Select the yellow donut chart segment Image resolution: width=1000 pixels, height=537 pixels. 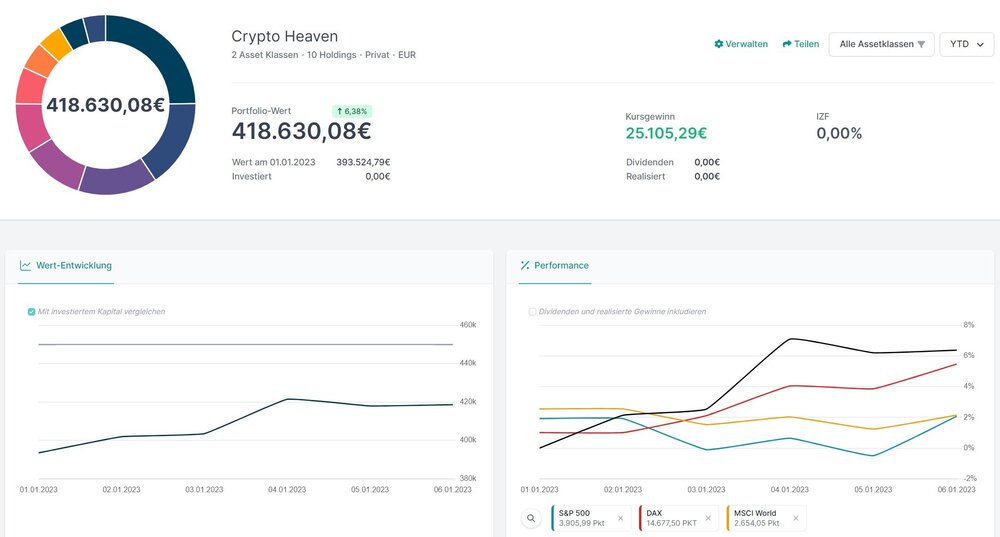55,43
